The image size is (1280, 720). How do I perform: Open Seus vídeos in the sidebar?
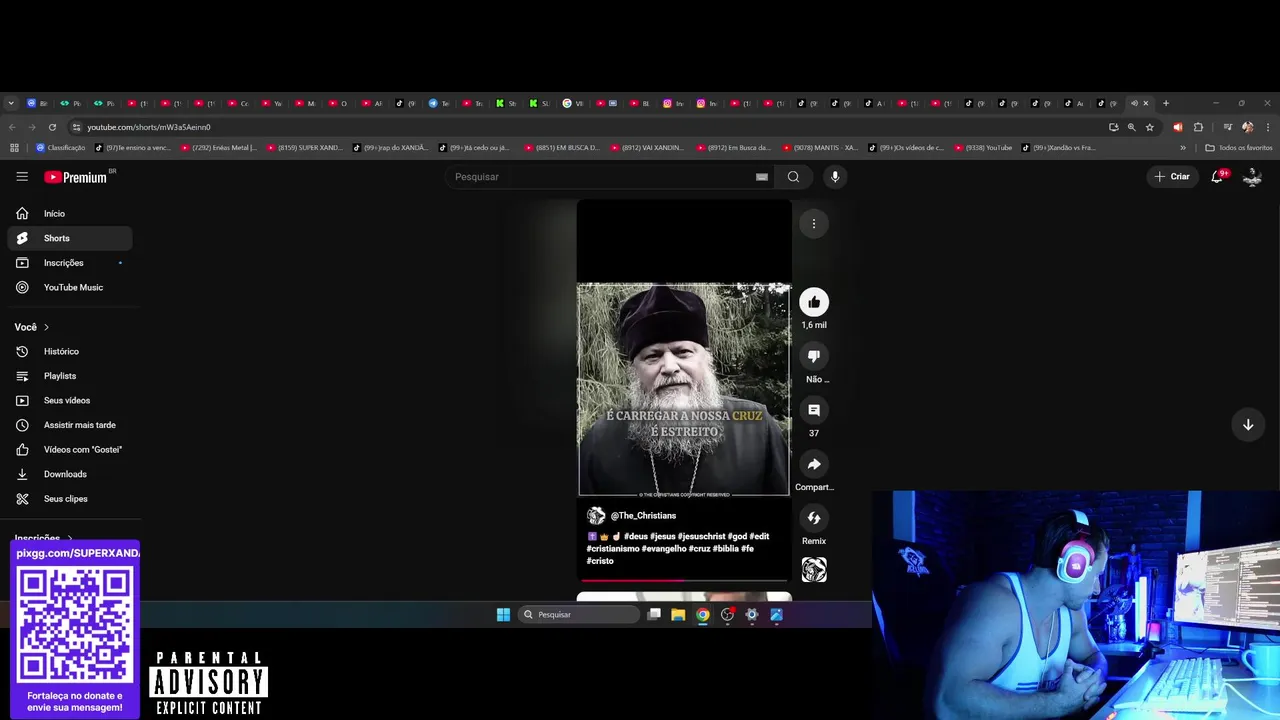click(70, 401)
